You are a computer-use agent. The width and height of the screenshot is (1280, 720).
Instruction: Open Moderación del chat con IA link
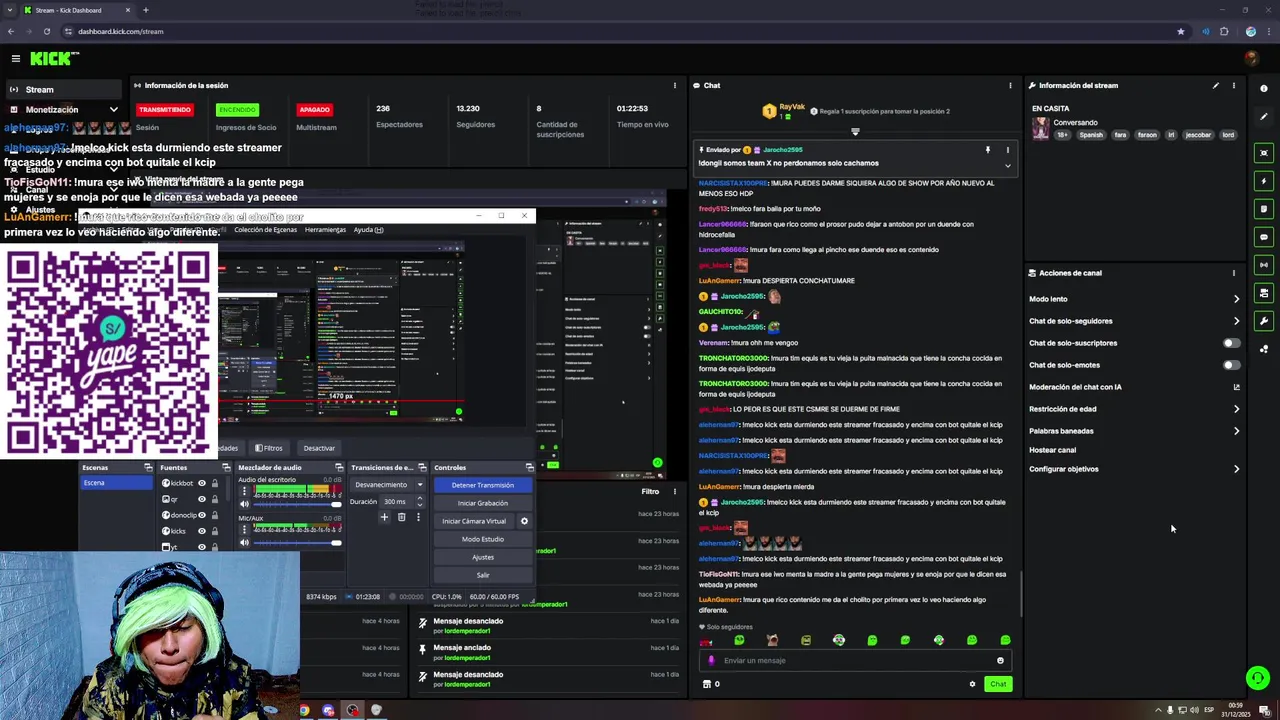coord(1134,387)
